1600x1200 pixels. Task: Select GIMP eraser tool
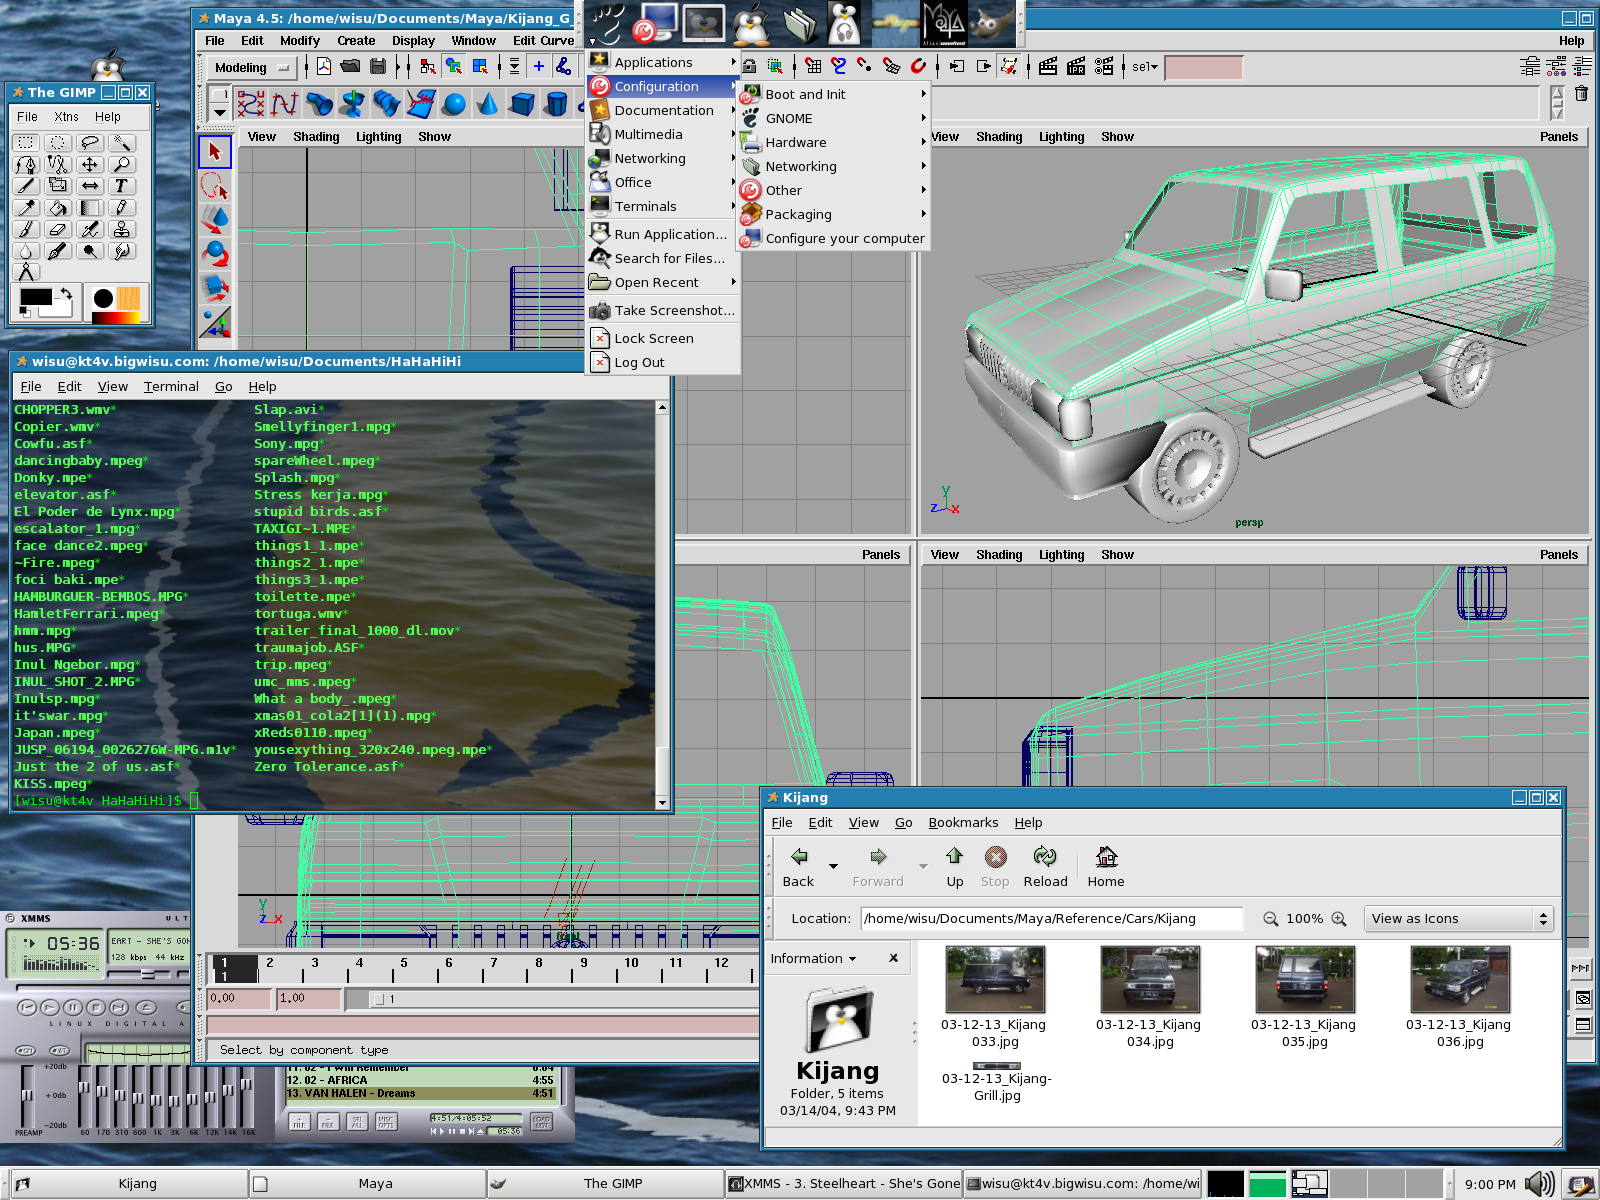[58, 230]
